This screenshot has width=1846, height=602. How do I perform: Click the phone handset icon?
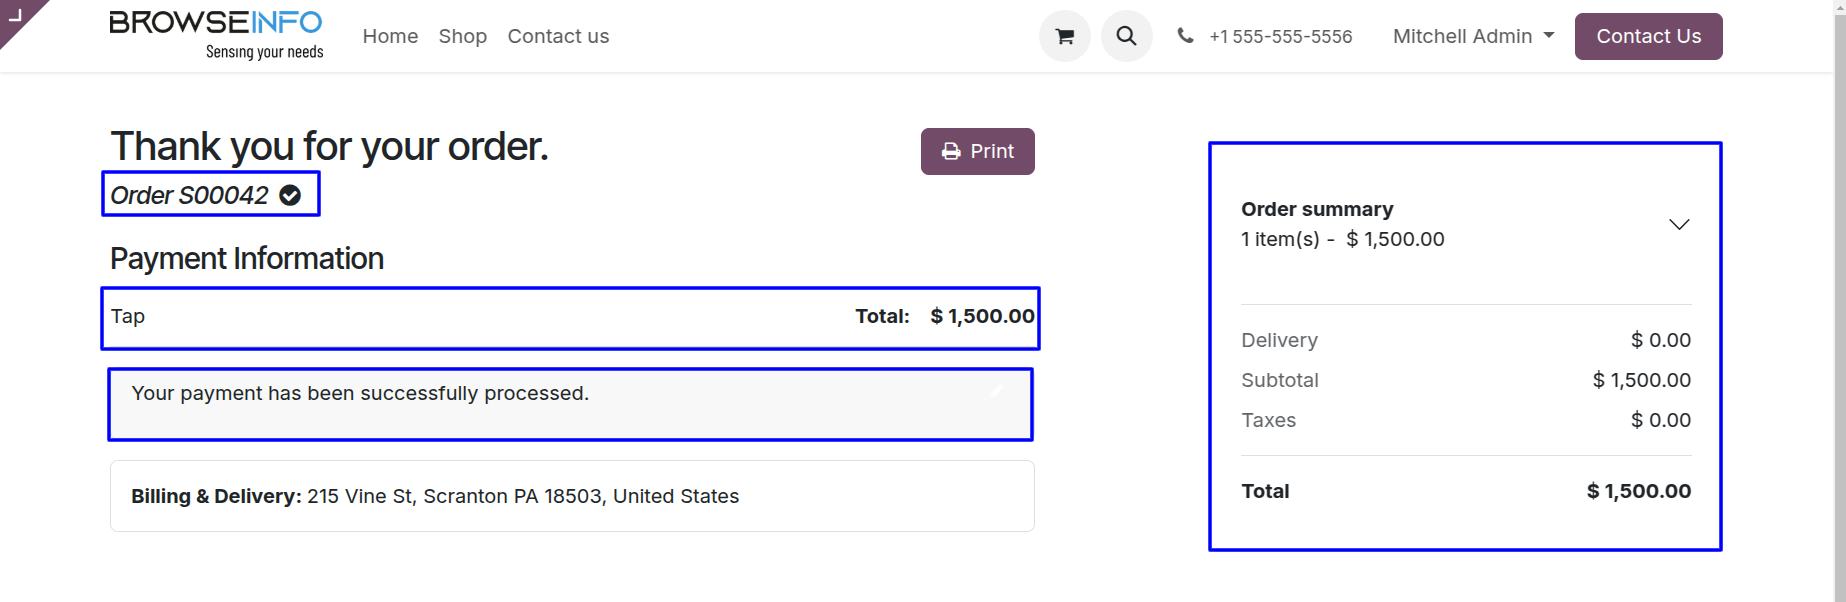1185,36
